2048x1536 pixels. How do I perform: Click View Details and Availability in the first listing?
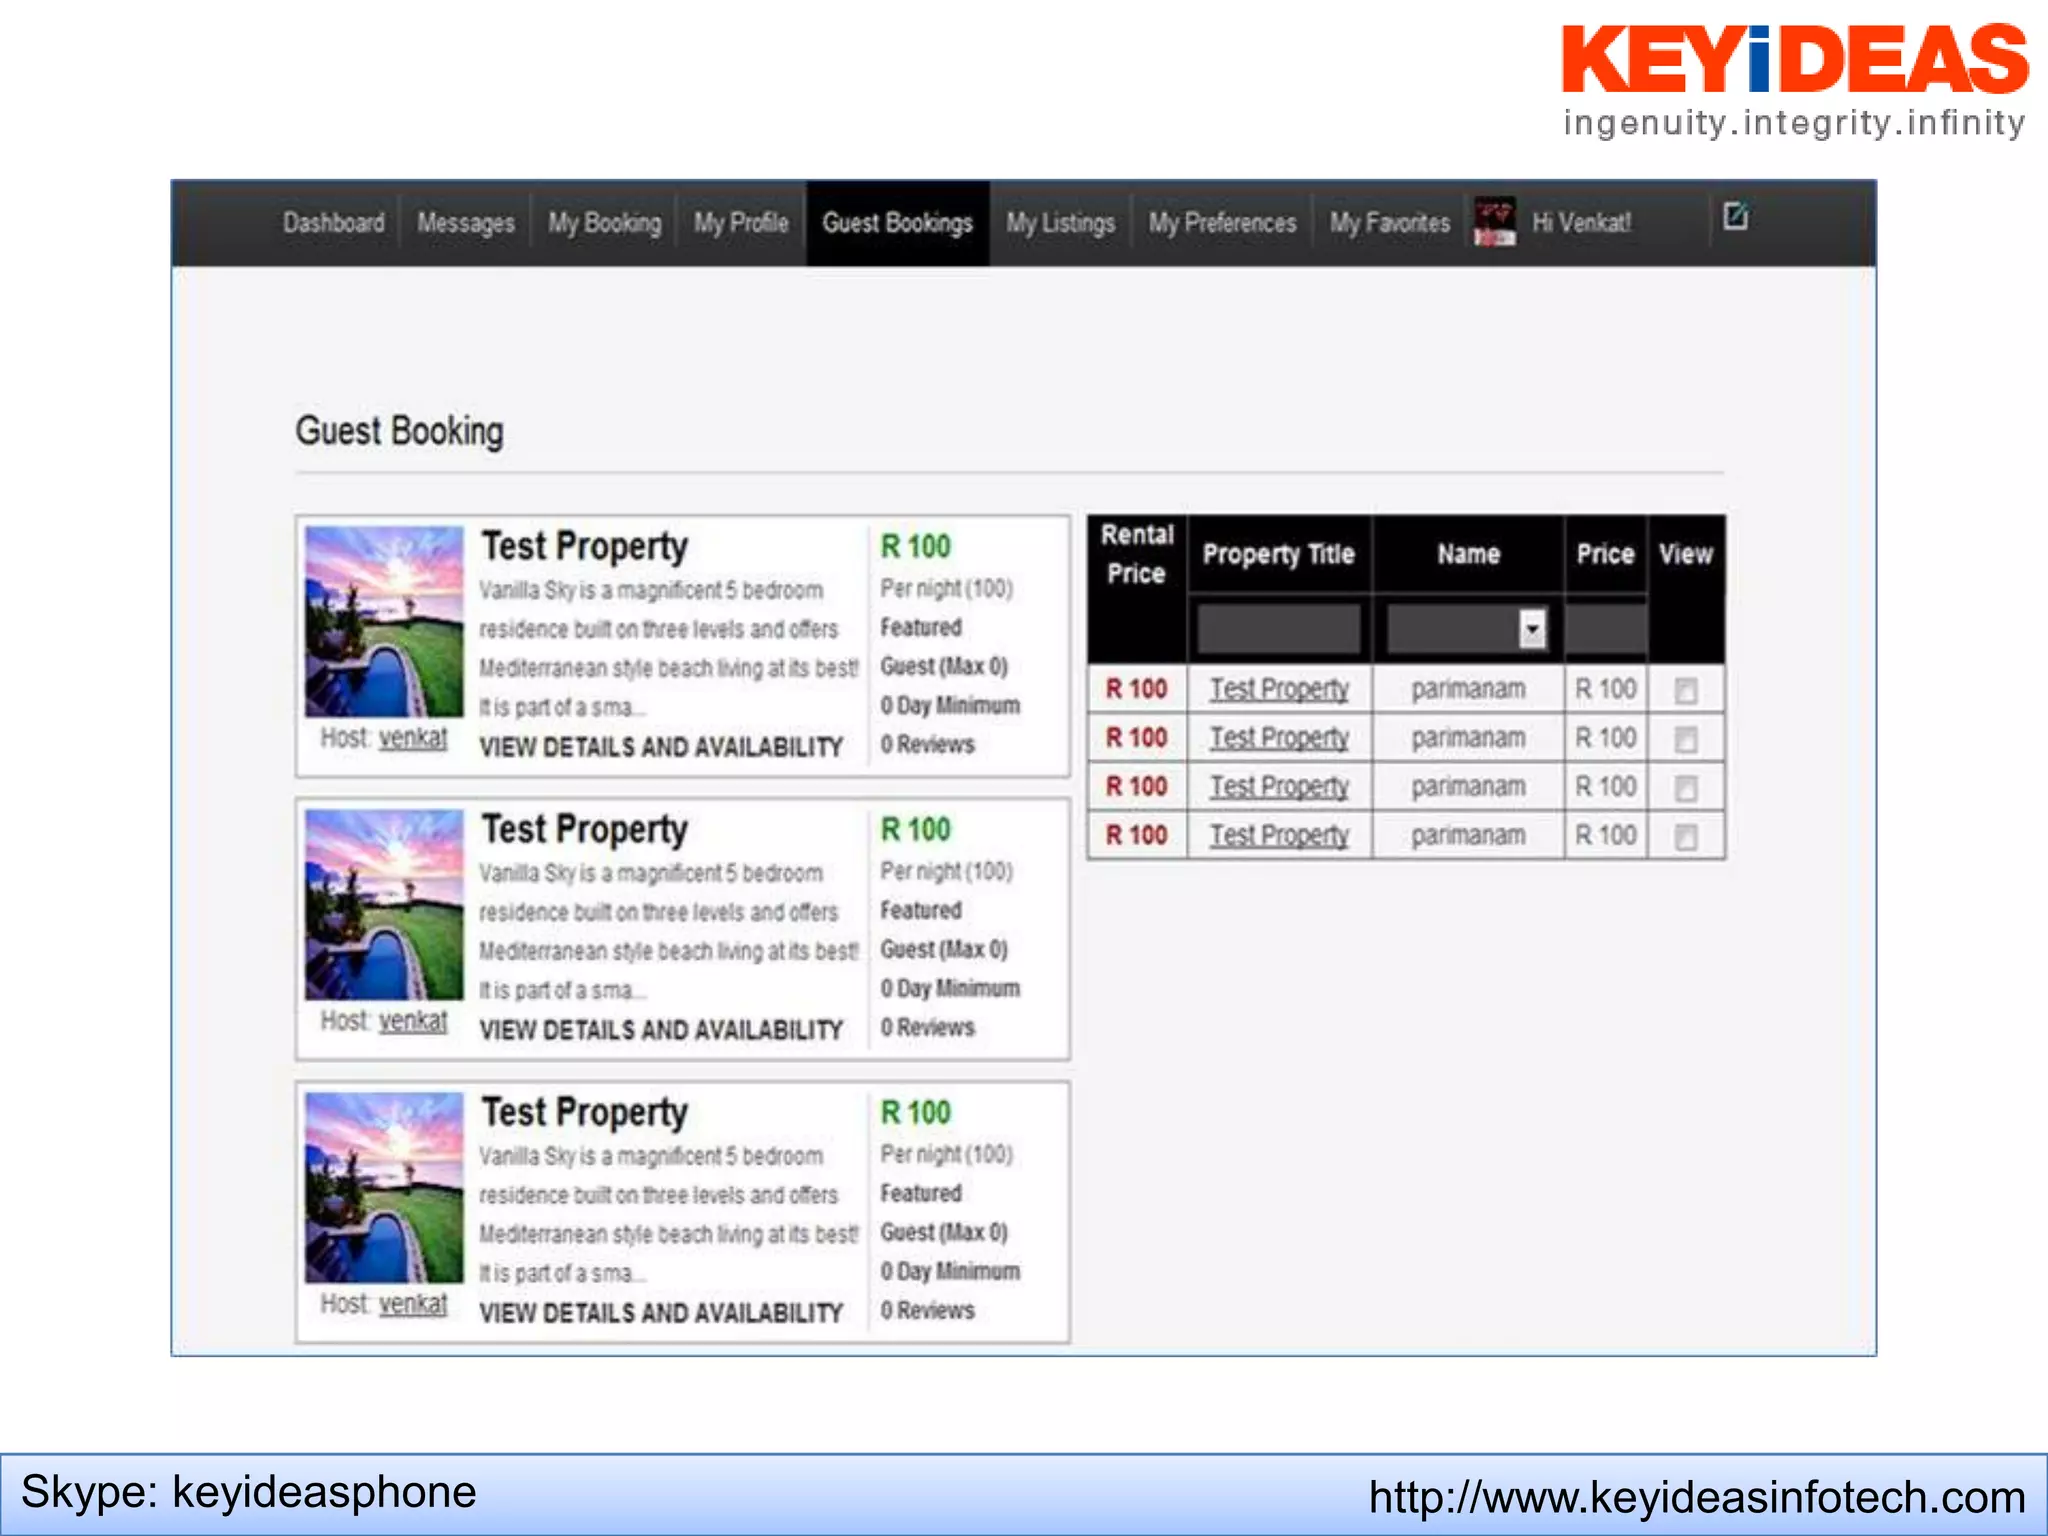pyautogui.click(x=661, y=747)
